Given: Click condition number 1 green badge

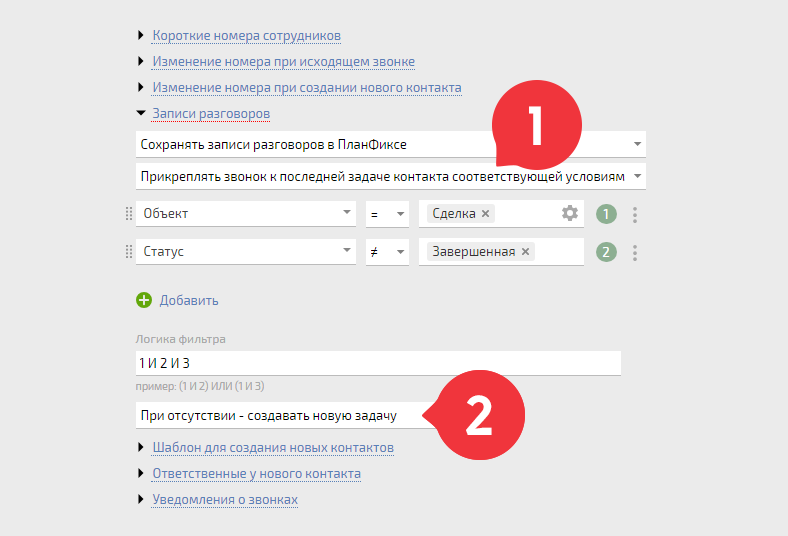Looking at the screenshot, I should point(606,214).
